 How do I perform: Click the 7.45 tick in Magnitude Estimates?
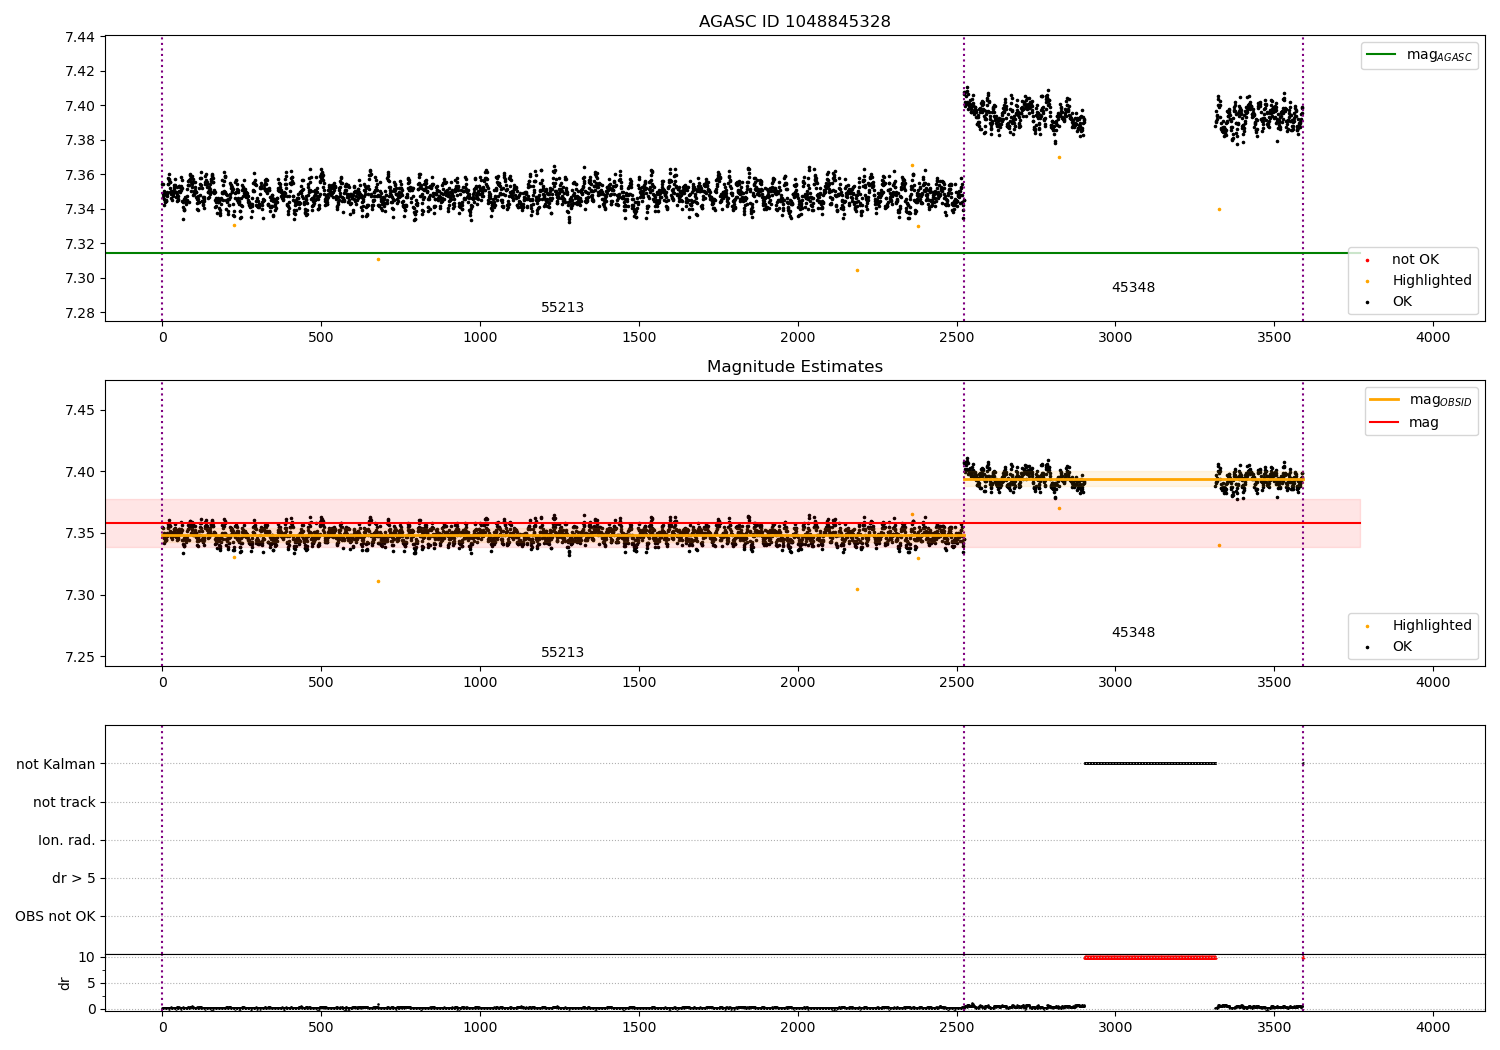click(80, 410)
